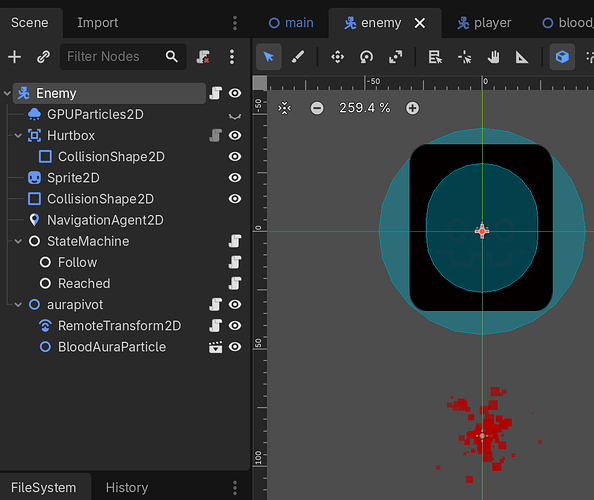The height and width of the screenshot is (500, 594).
Task: Choose the Scale Mode tool
Action: coord(395,57)
